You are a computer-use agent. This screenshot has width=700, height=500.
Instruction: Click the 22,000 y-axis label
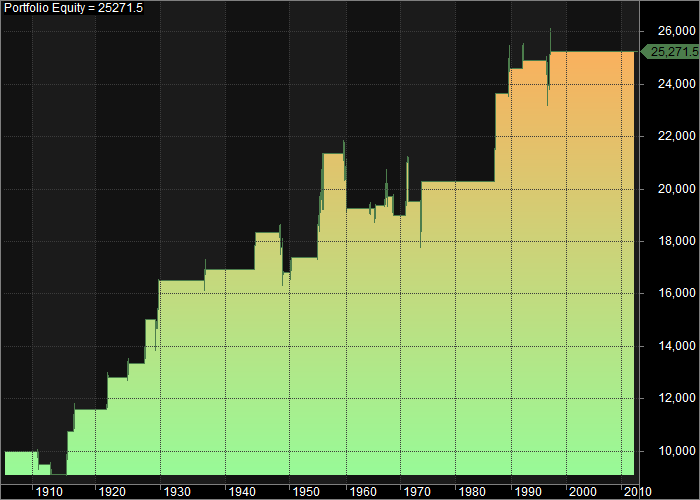pyautogui.click(x=677, y=136)
